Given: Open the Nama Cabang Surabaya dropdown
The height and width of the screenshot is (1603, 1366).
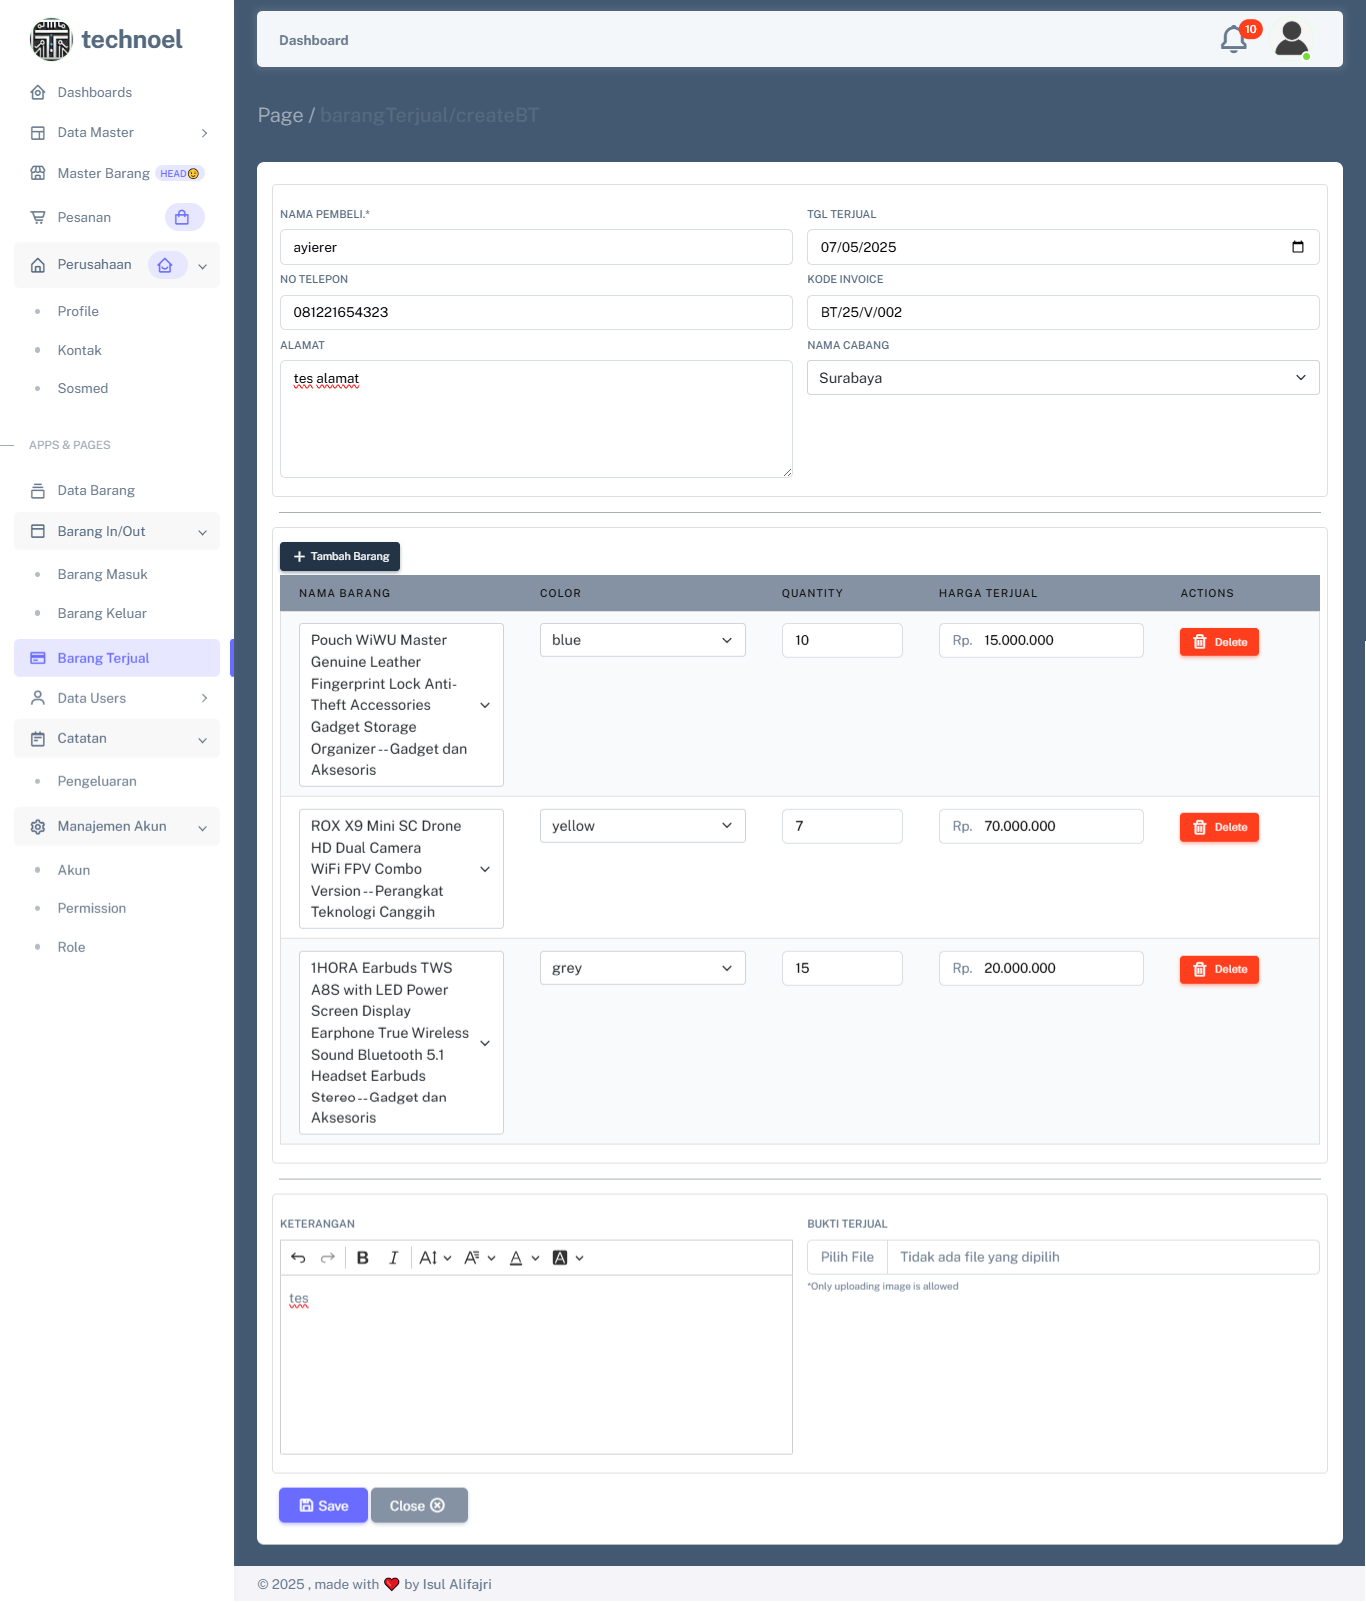Looking at the screenshot, I should tap(1062, 378).
